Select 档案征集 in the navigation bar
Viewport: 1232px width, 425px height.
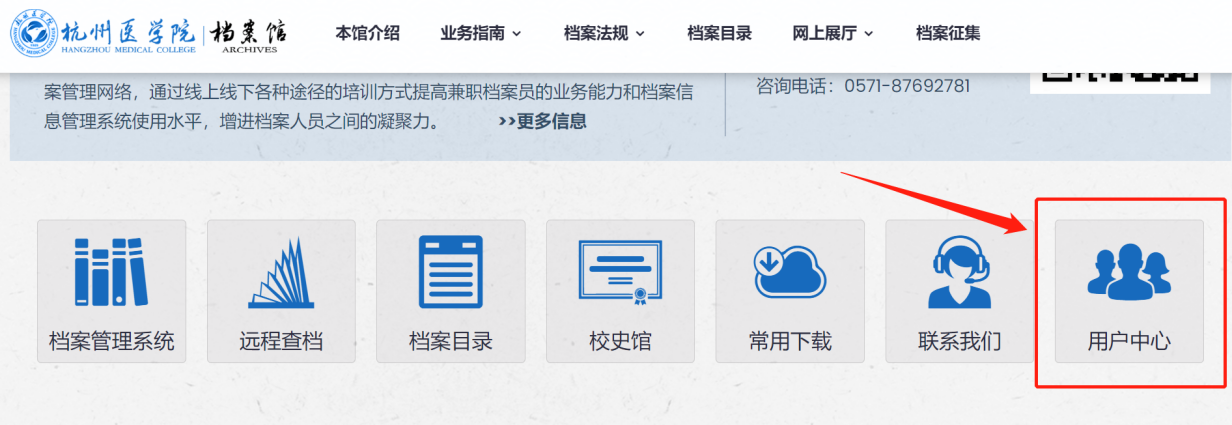tap(948, 33)
